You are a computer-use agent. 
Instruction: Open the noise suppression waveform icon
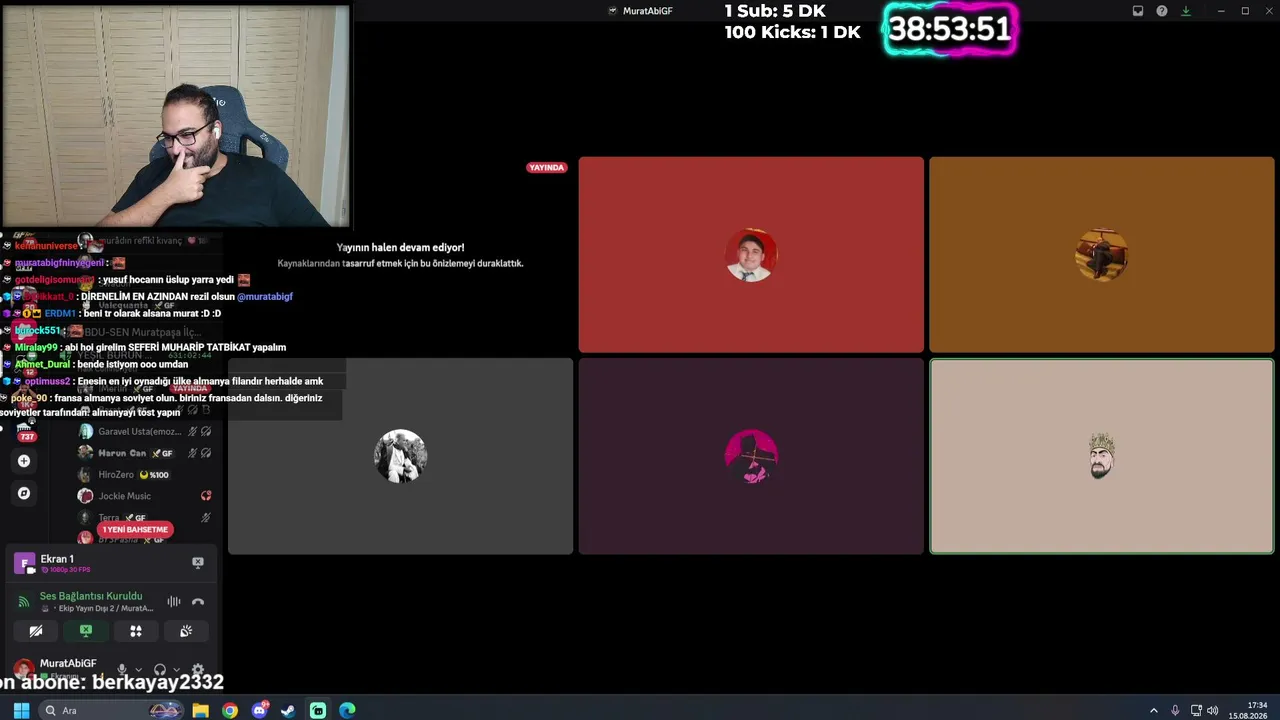[174, 601]
